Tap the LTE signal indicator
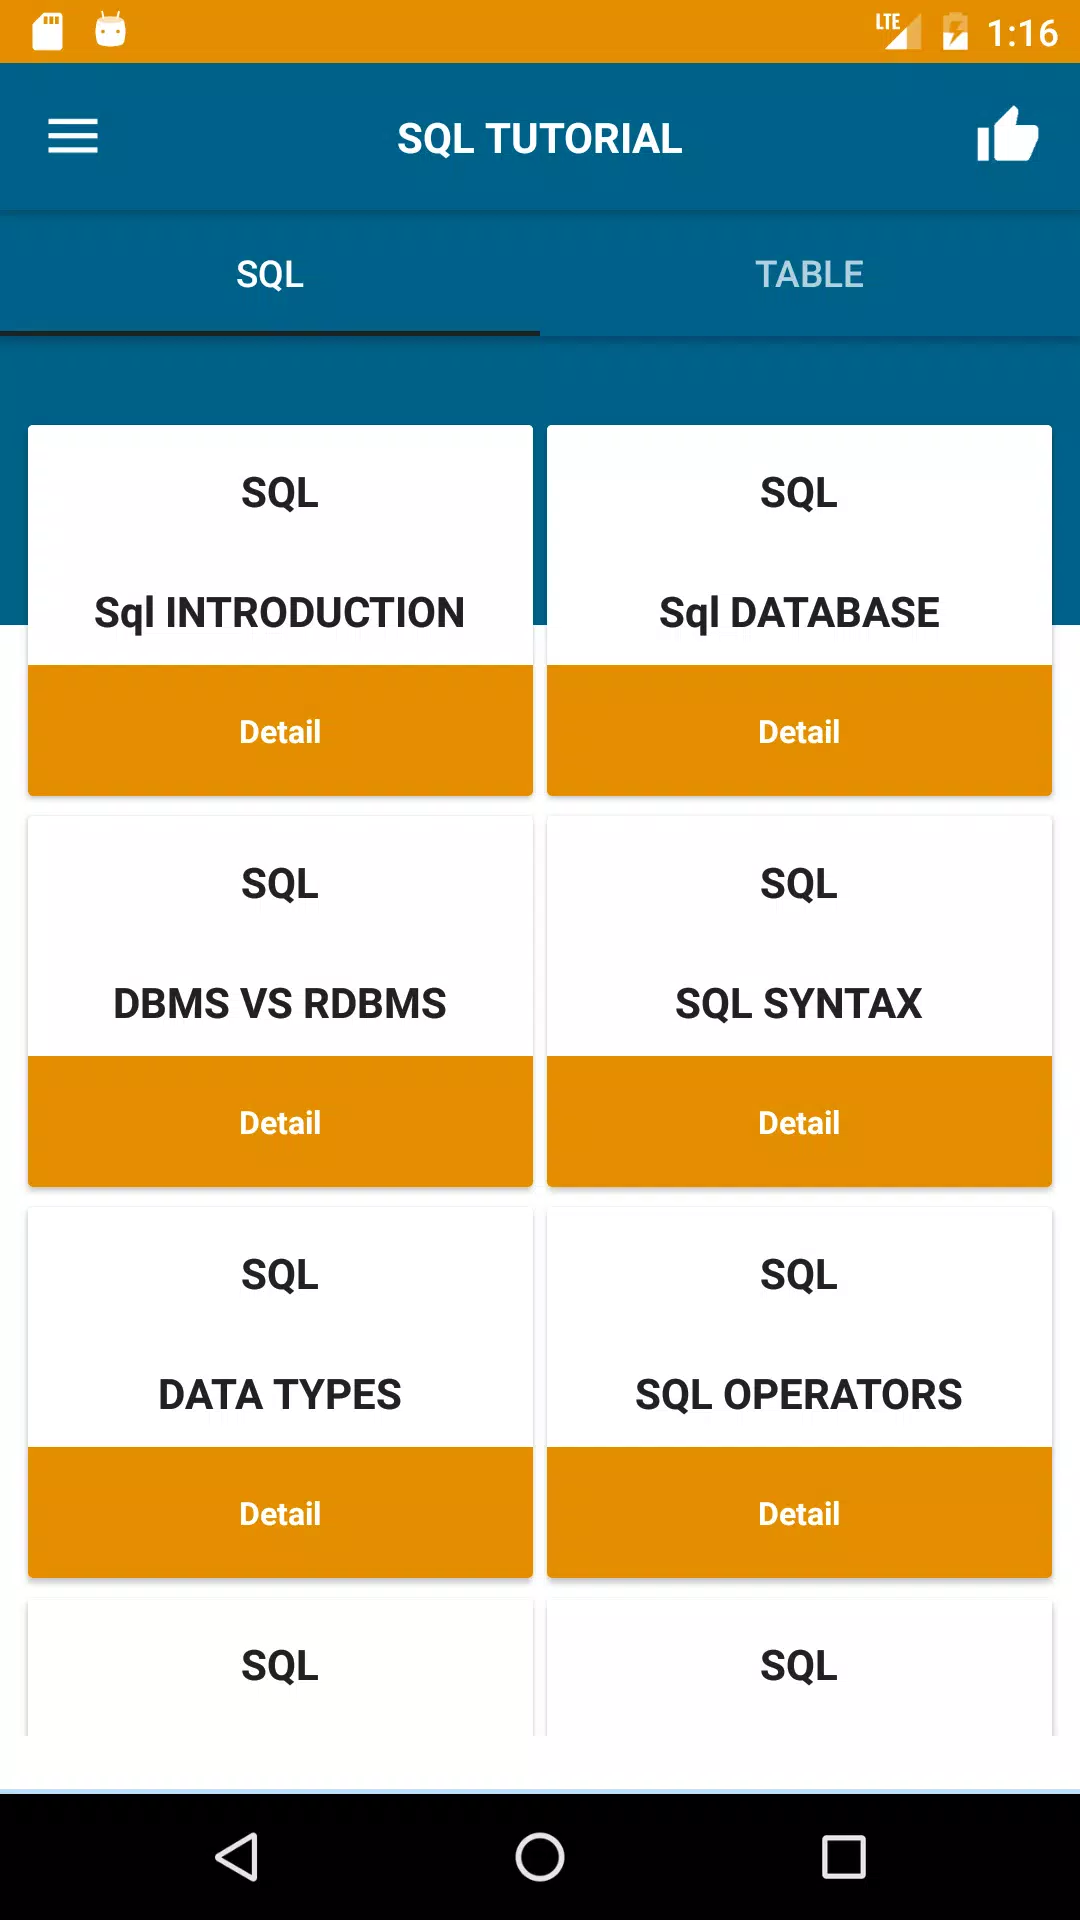The image size is (1080, 1920). pos(898,30)
